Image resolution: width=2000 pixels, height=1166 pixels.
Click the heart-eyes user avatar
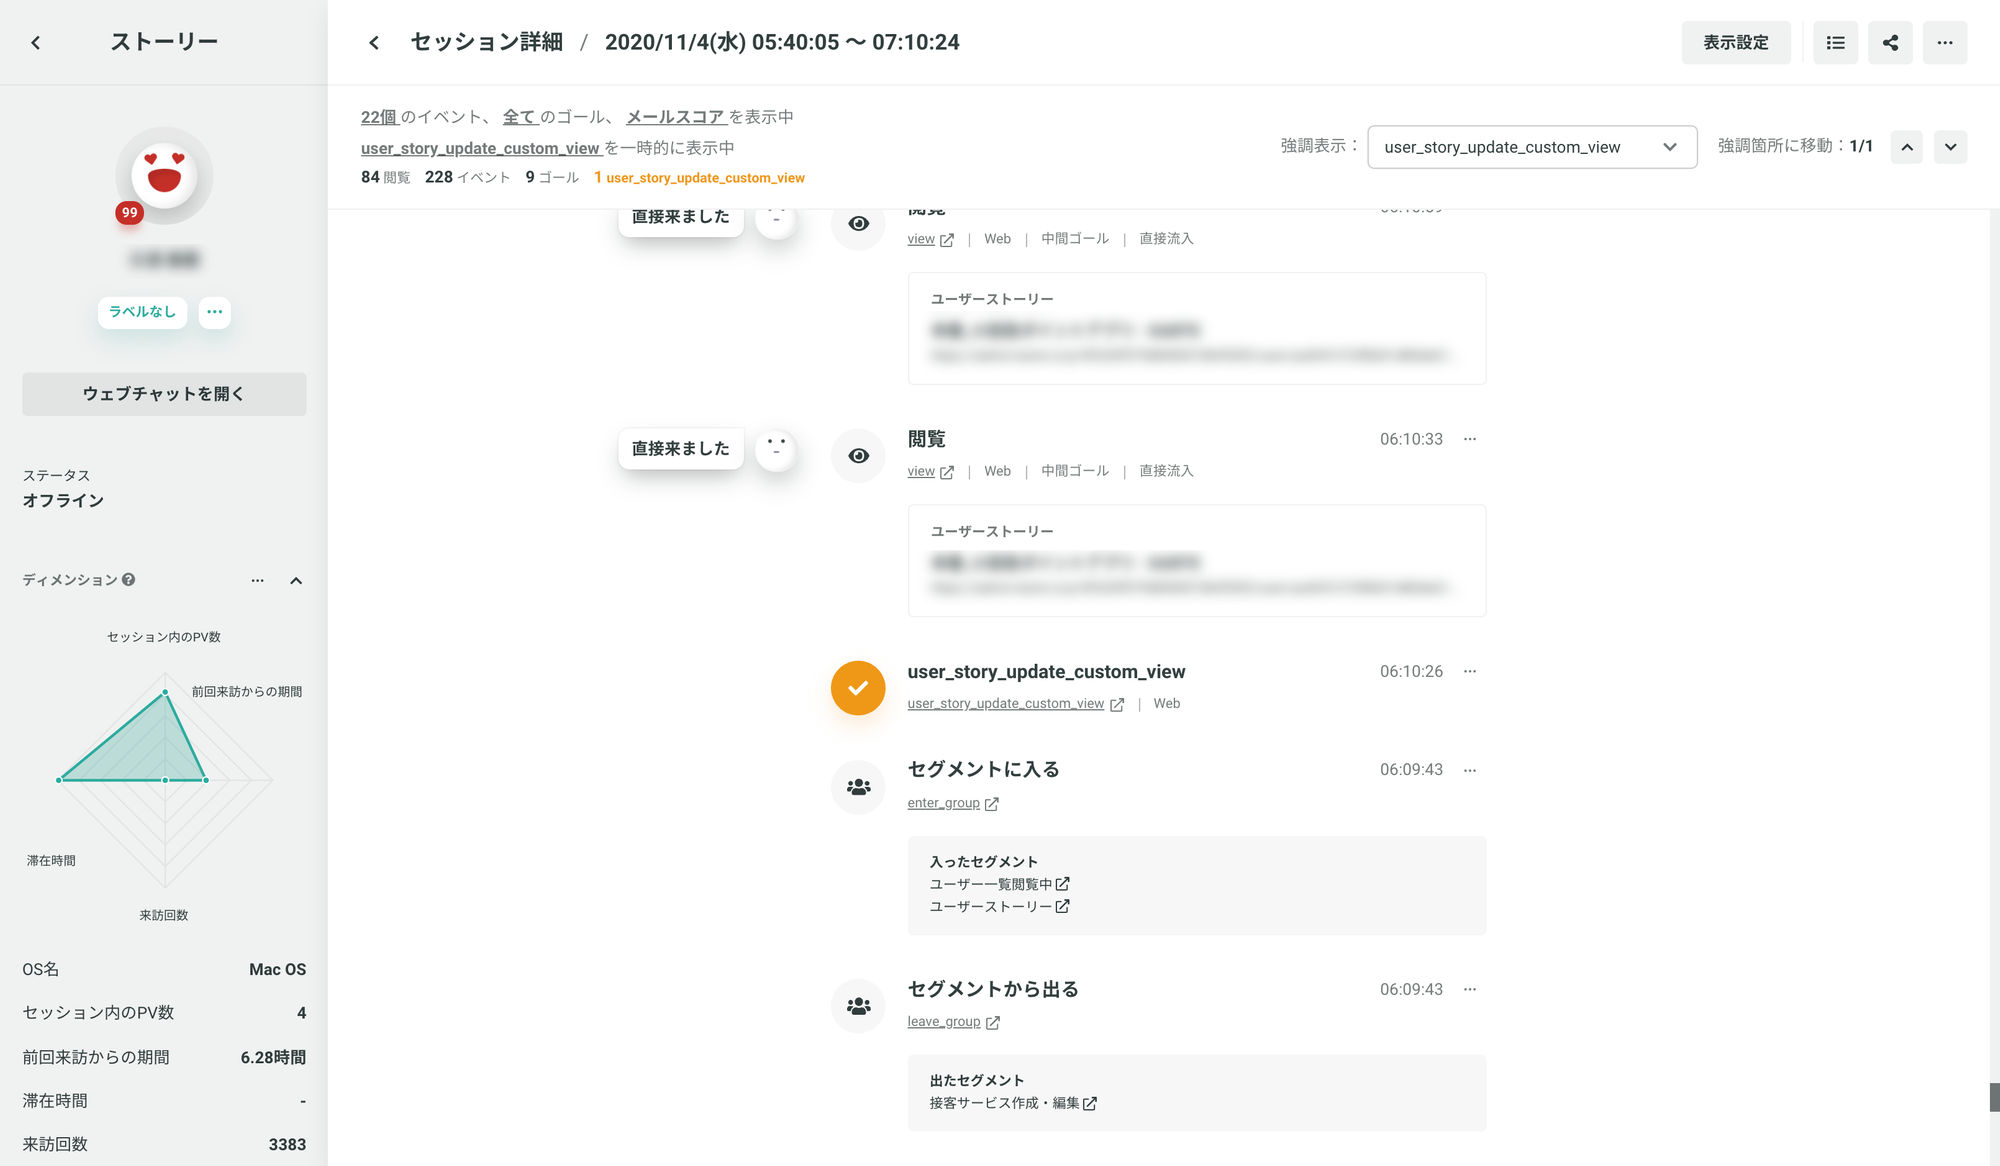point(164,175)
